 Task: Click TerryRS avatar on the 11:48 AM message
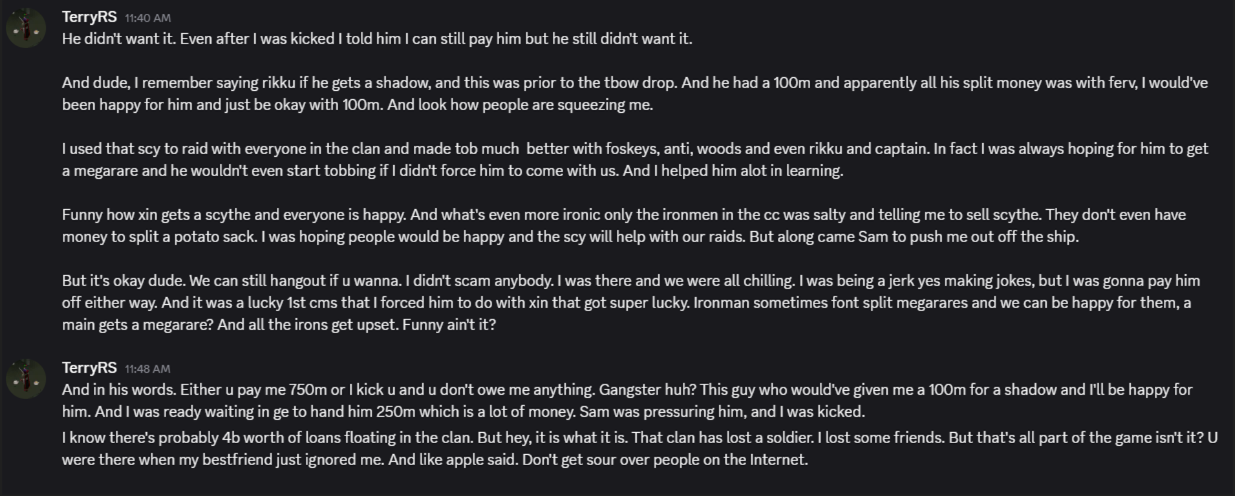[x=26, y=379]
